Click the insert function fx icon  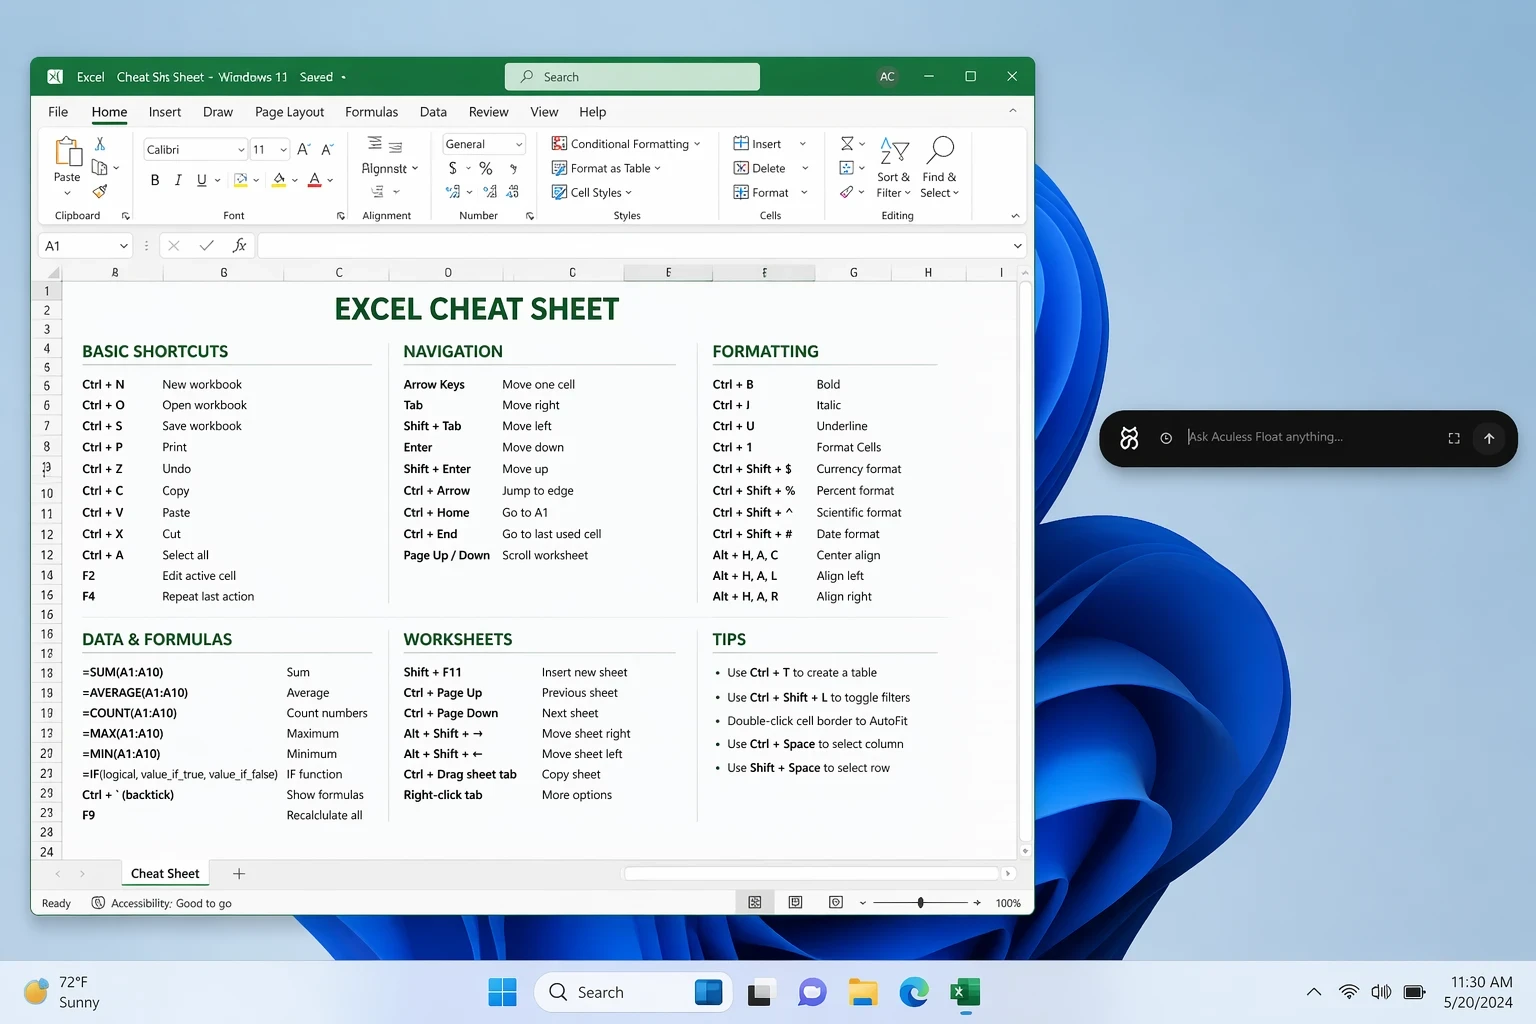pyautogui.click(x=239, y=245)
